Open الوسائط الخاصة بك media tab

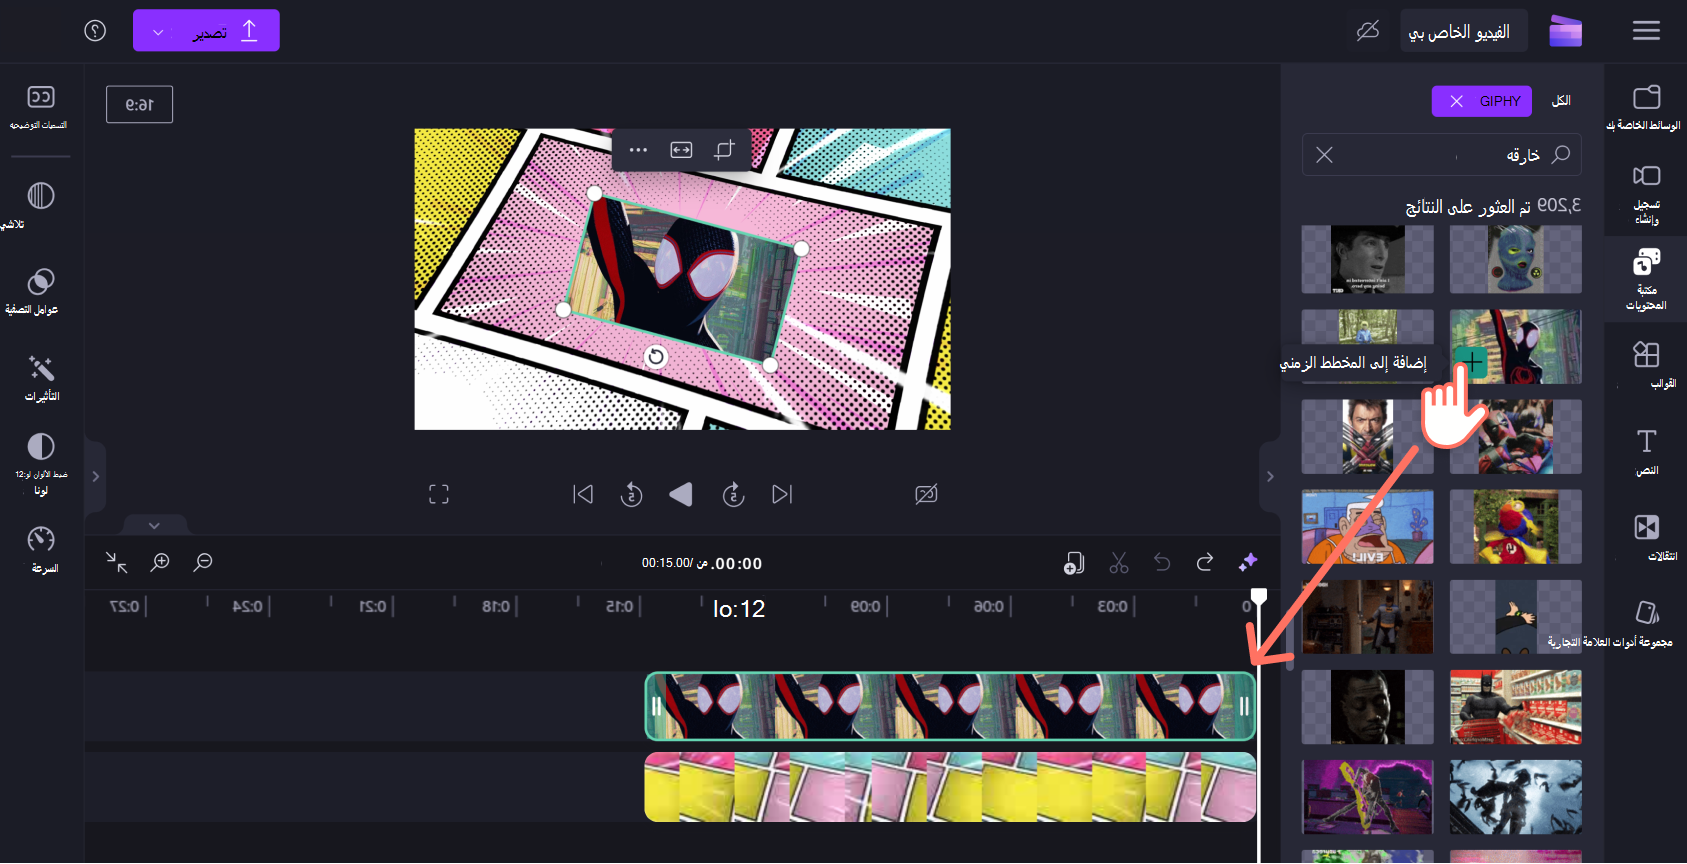tap(1645, 107)
